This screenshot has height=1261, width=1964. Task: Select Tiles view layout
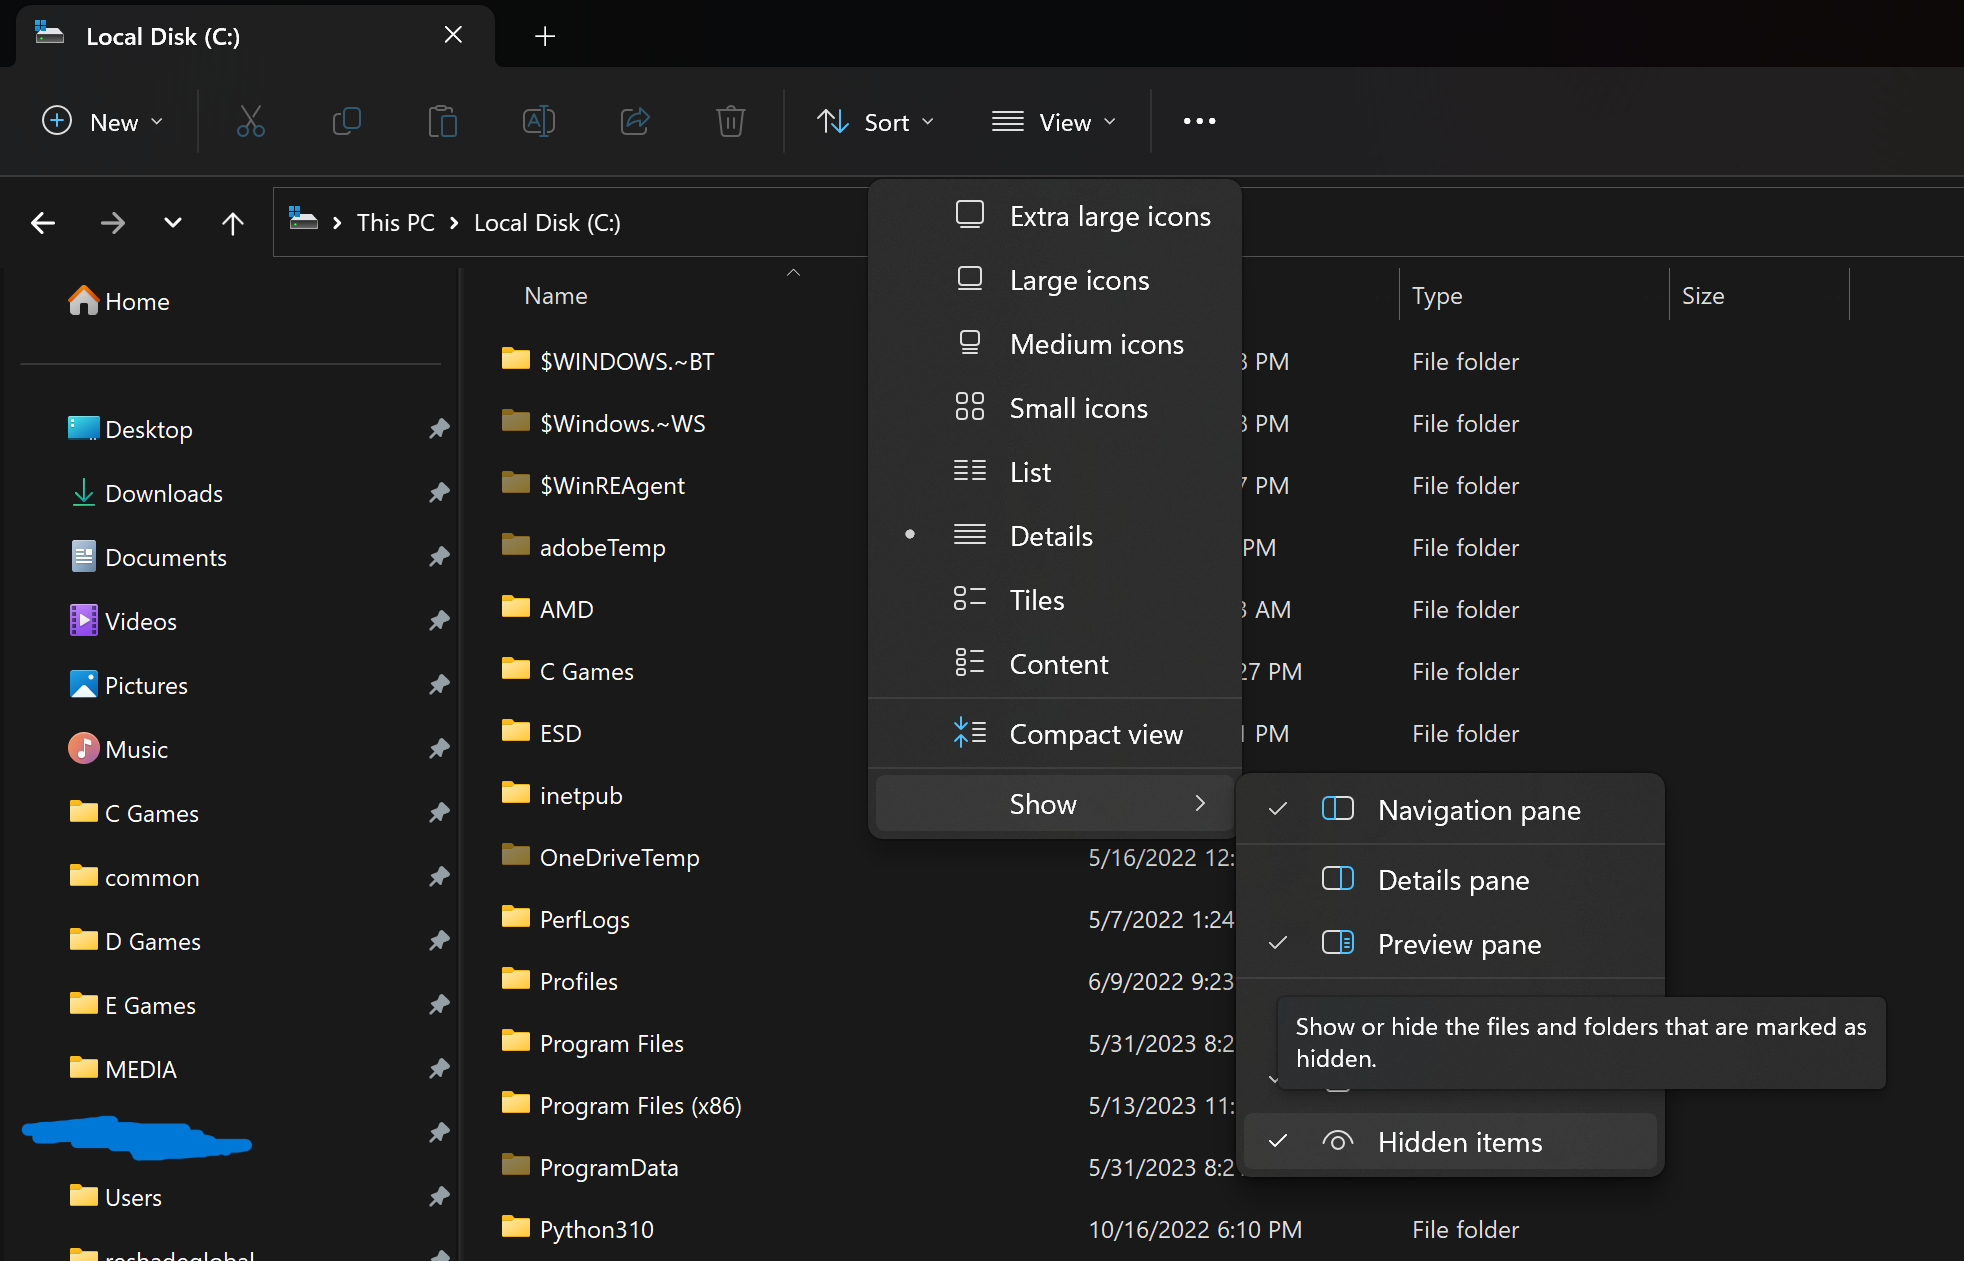coord(1036,600)
